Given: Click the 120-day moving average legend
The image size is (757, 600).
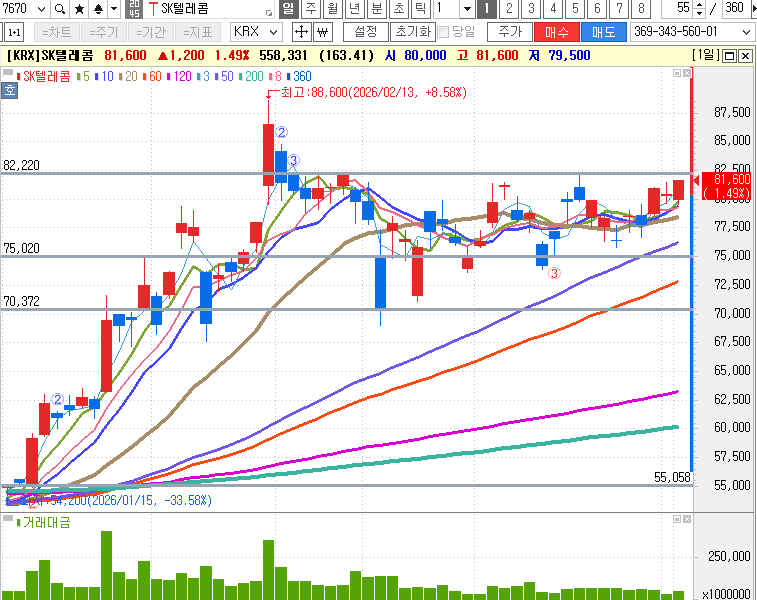Looking at the screenshot, I should tap(179, 76).
